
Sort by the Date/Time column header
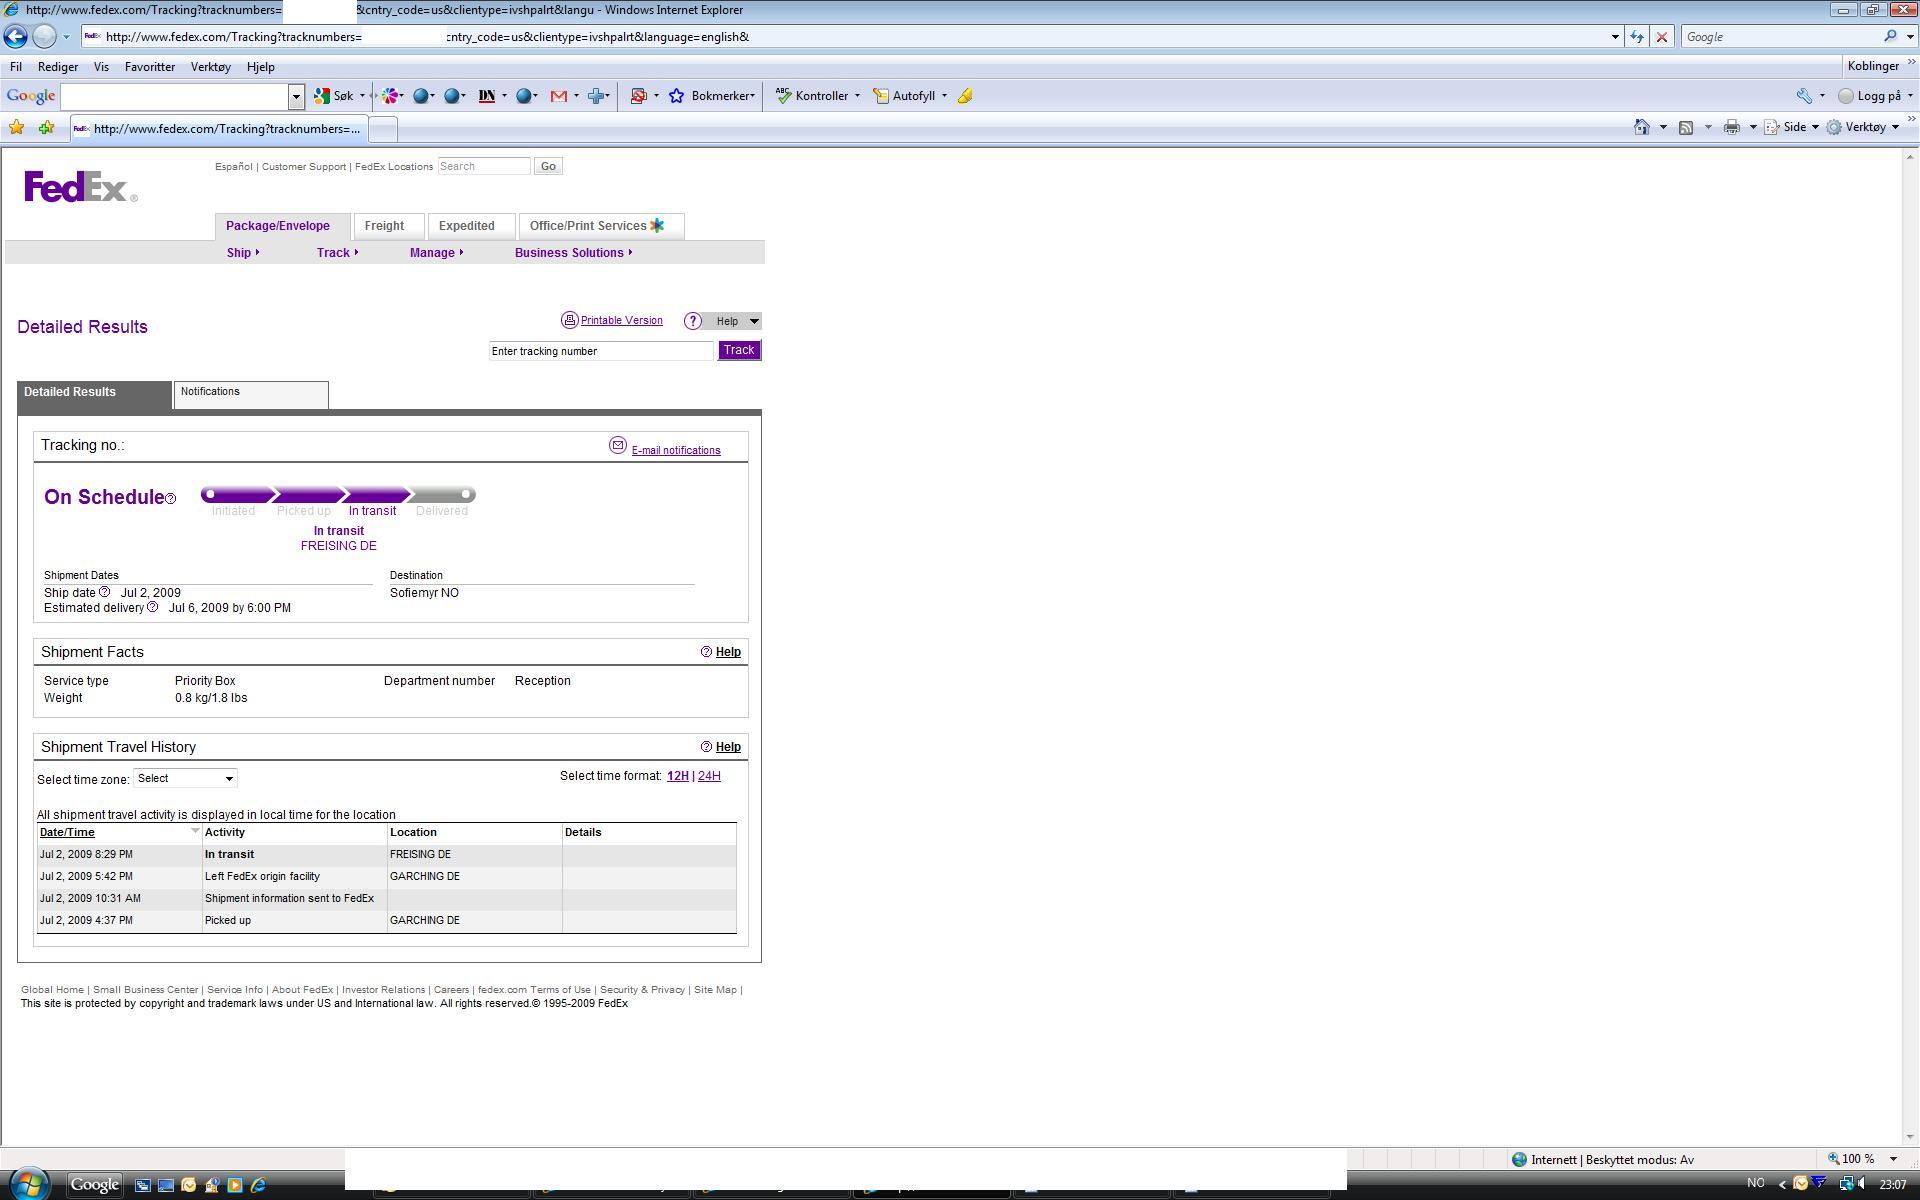click(67, 832)
